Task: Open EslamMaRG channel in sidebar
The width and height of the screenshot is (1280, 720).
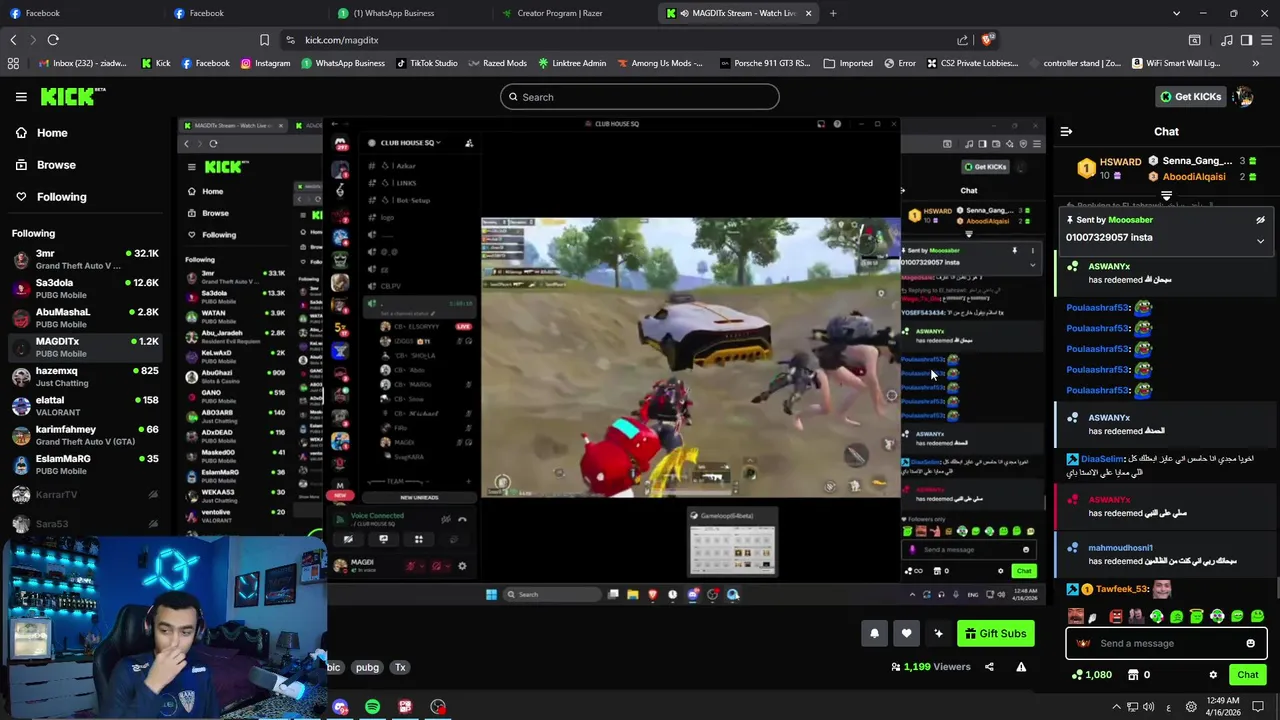Action: (85, 464)
